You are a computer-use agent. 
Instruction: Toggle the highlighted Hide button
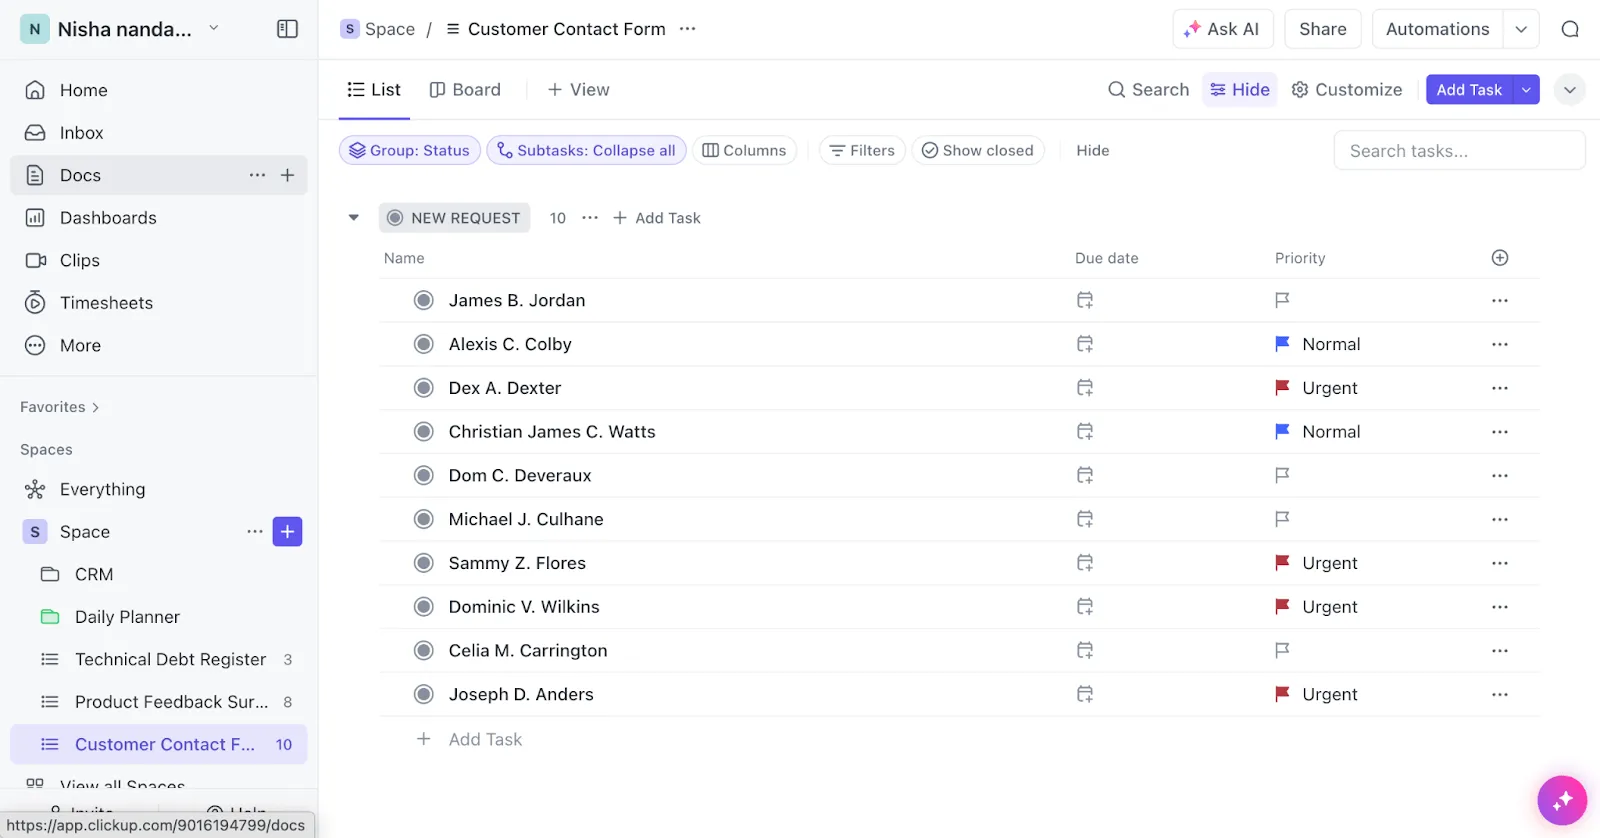click(x=1240, y=90)
